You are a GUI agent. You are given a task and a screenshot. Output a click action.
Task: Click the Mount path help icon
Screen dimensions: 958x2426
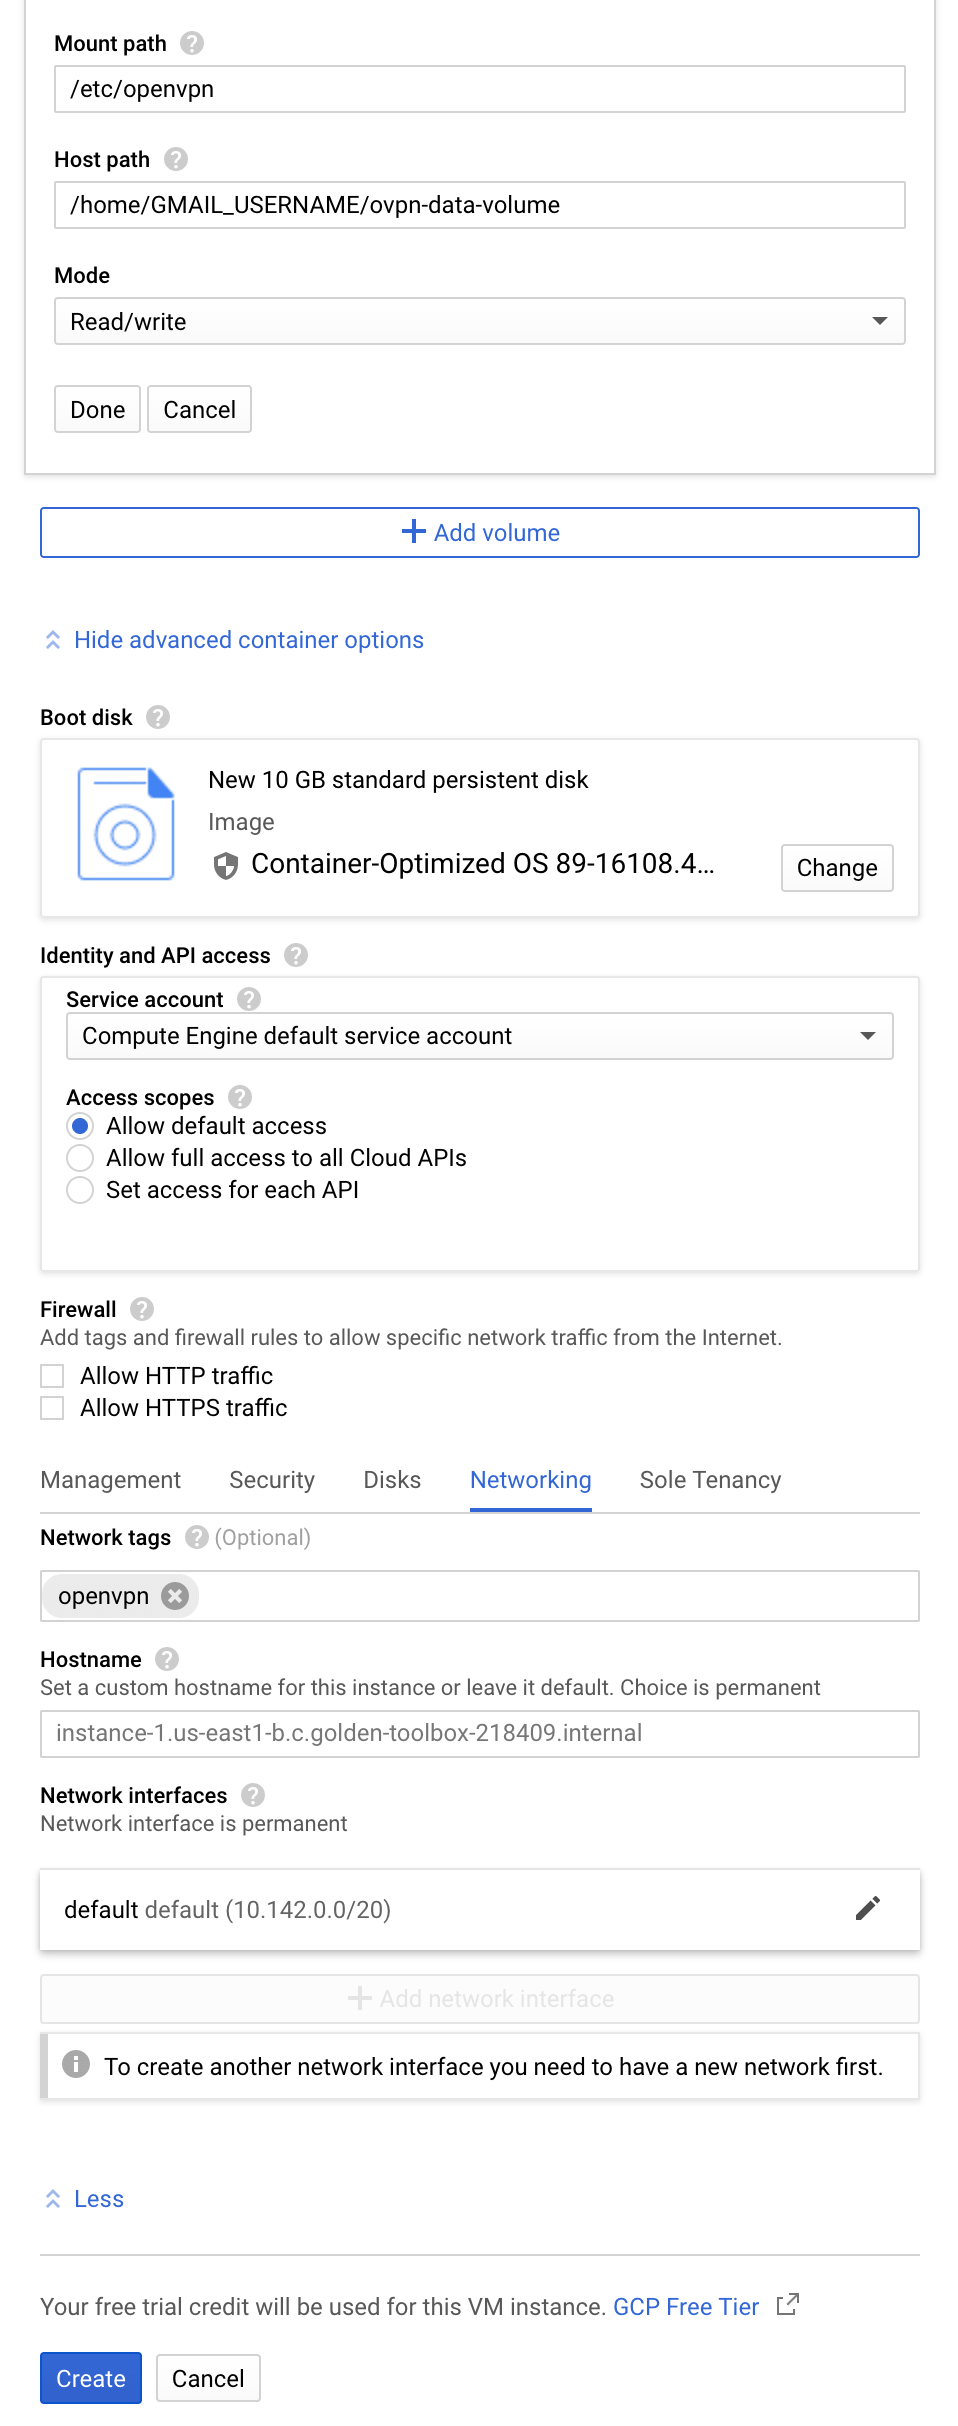(x=191, y=44)
